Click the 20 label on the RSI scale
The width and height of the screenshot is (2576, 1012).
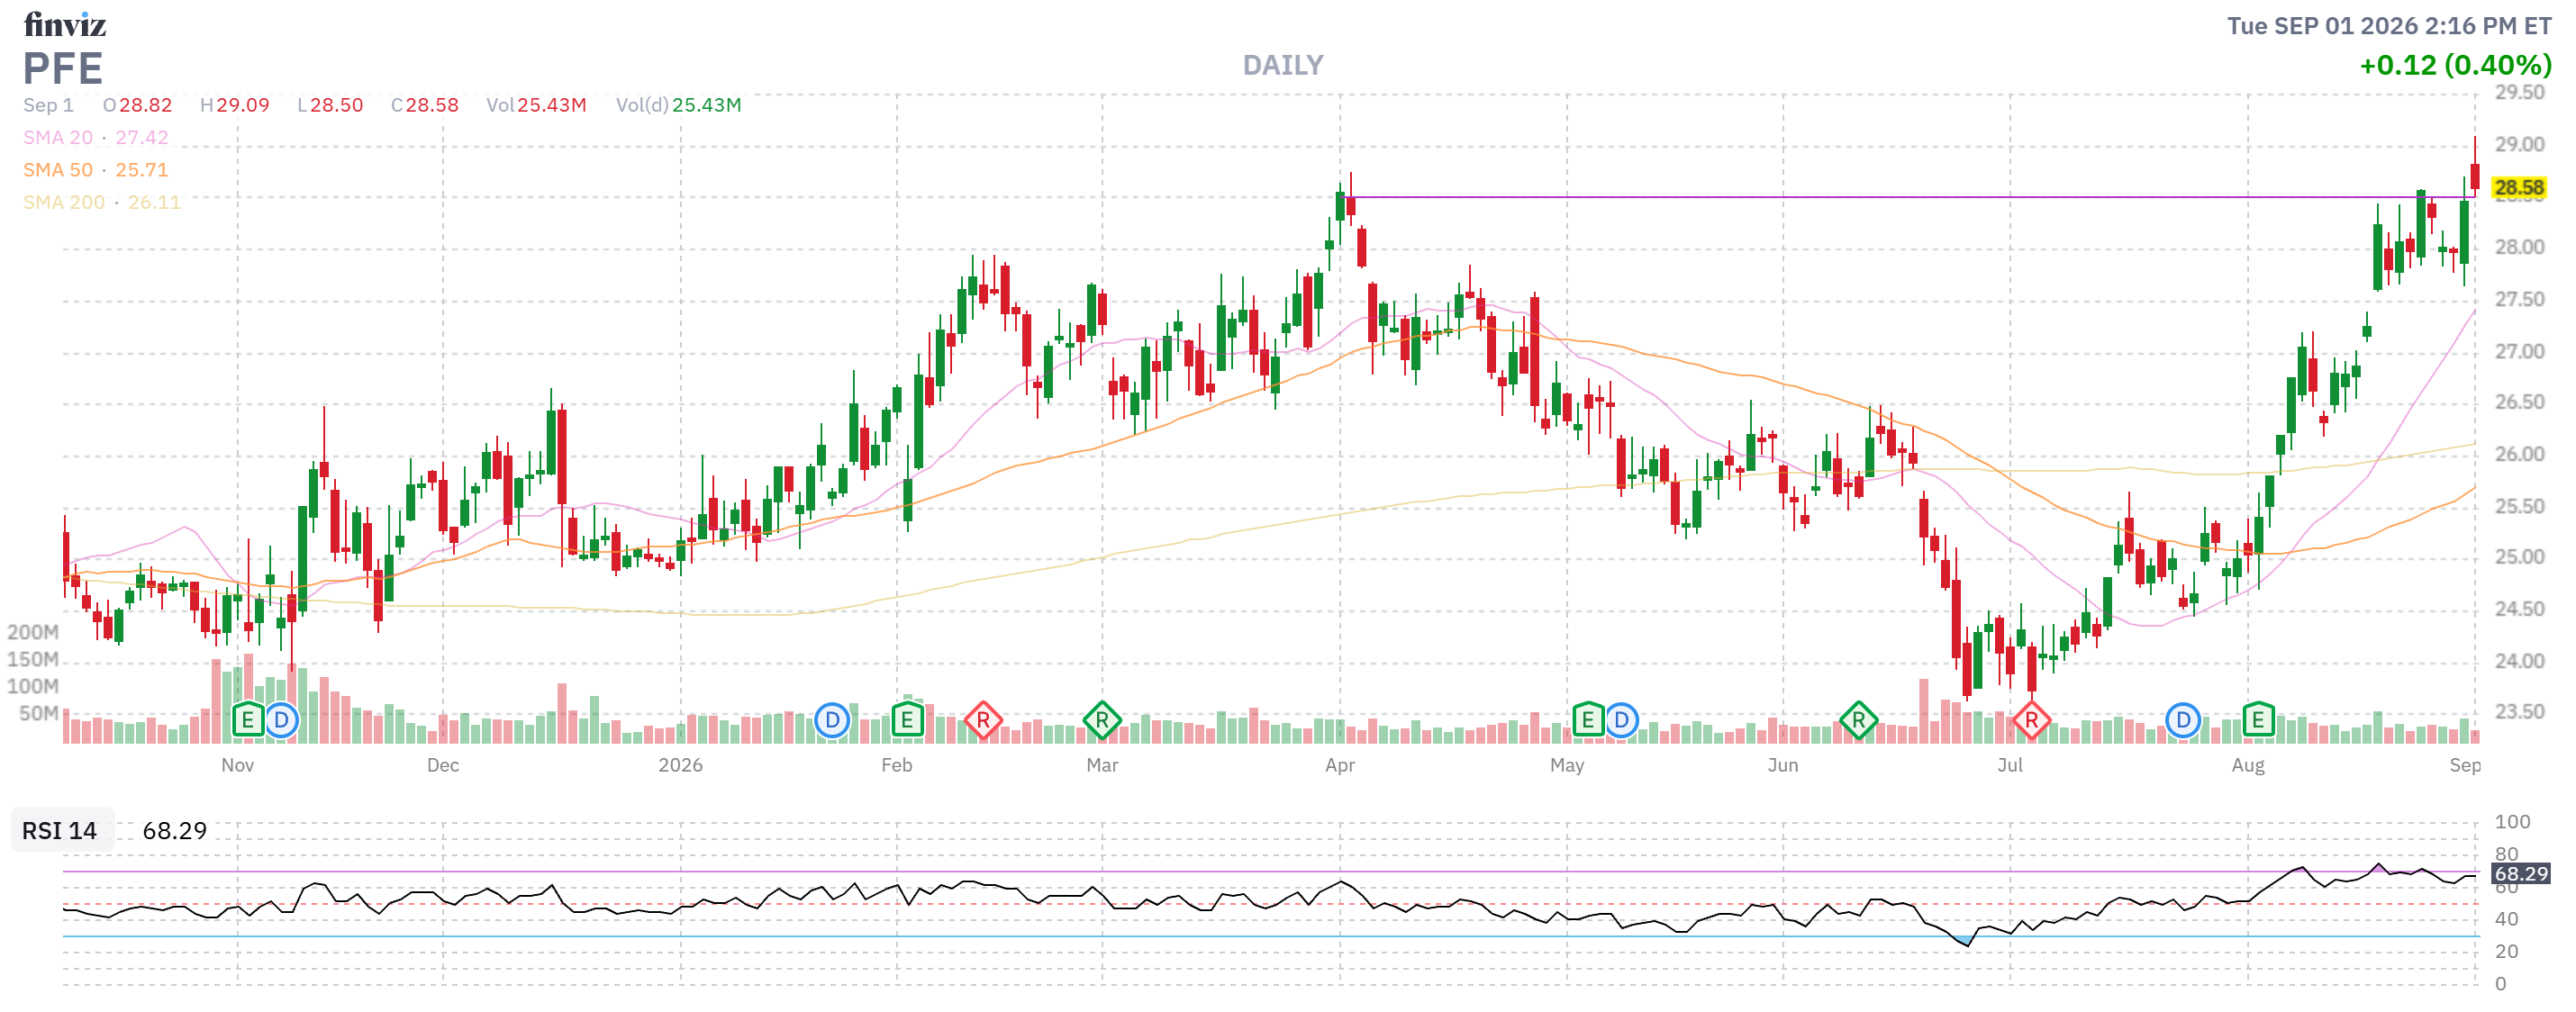[x=2506, y=952]
